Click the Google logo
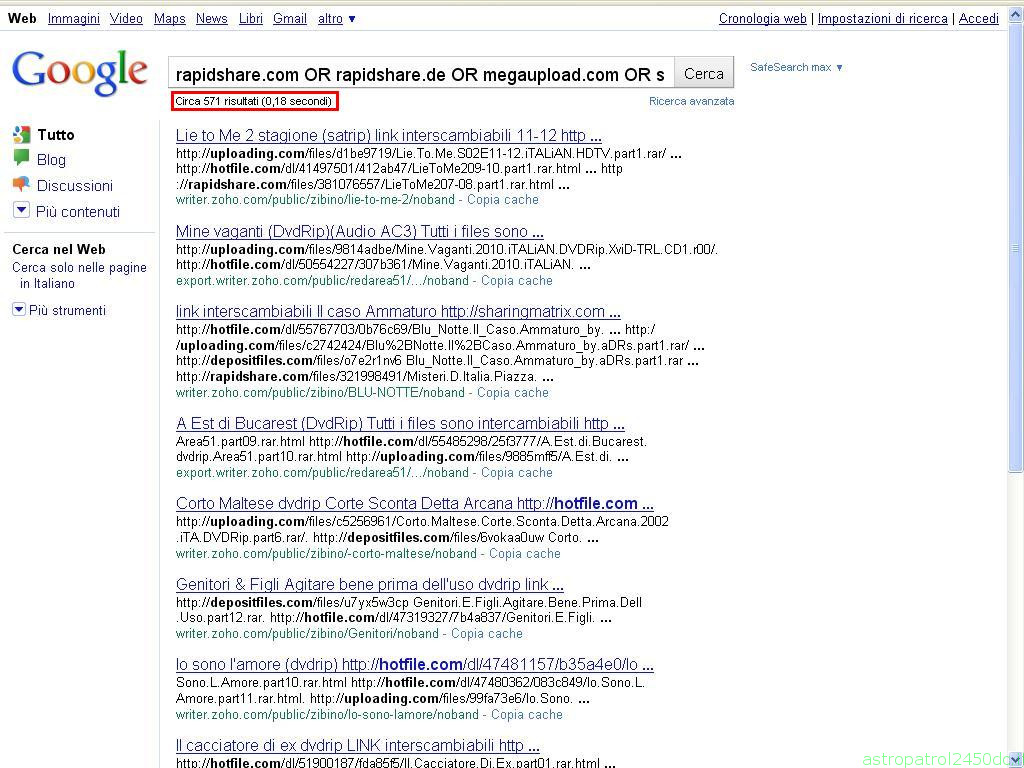 [80, 74]
